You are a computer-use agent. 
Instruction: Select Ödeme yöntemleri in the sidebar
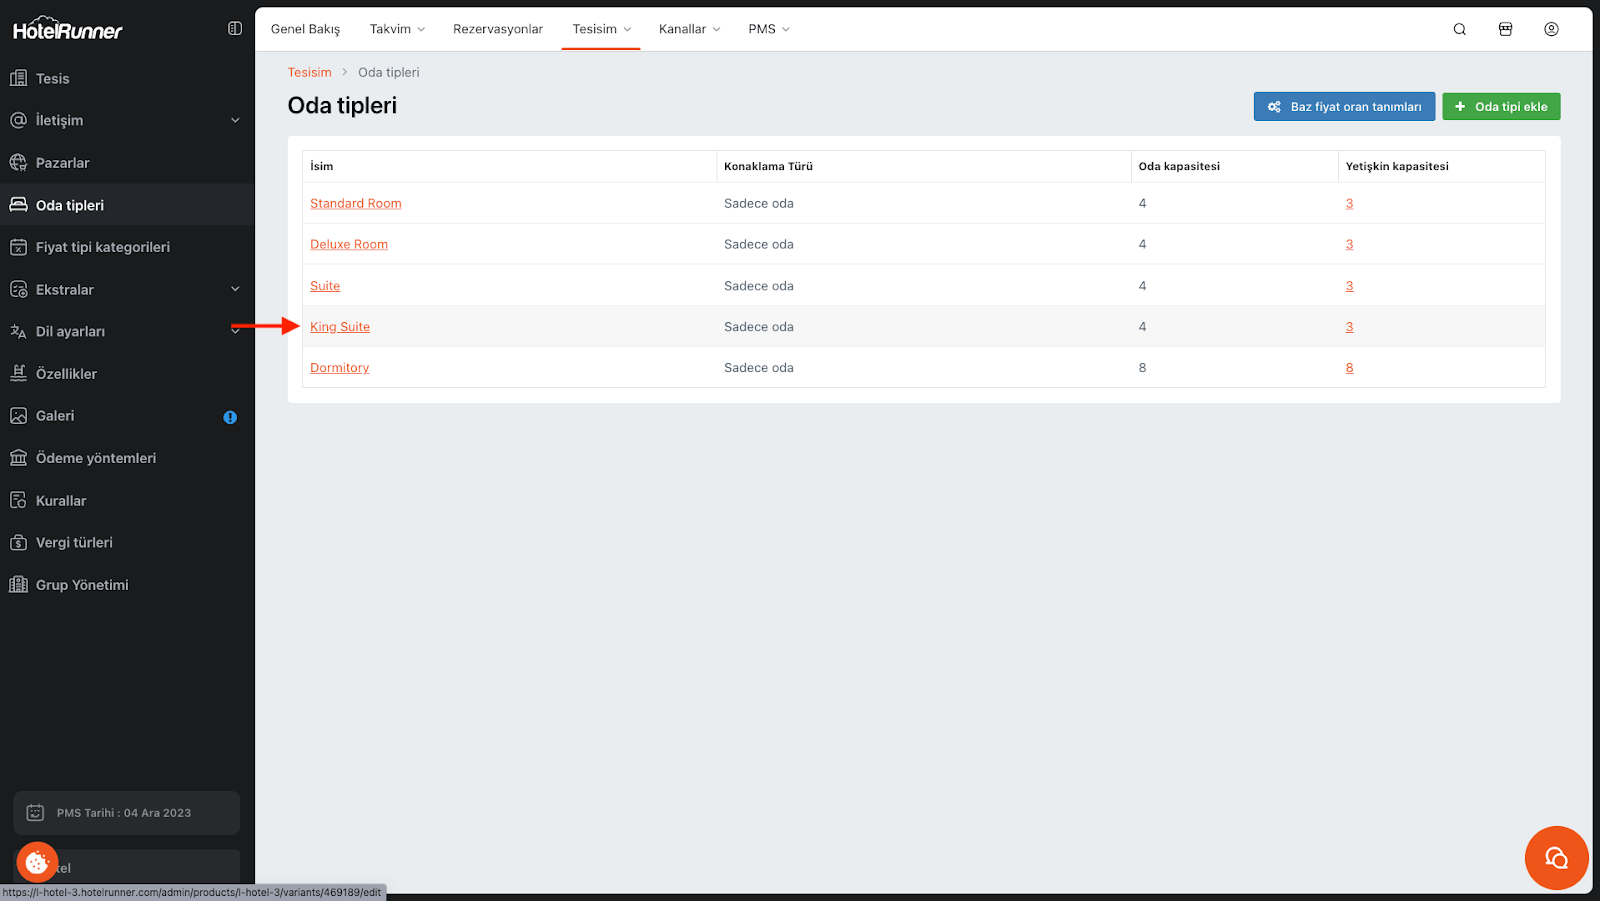tap(96, 458)
